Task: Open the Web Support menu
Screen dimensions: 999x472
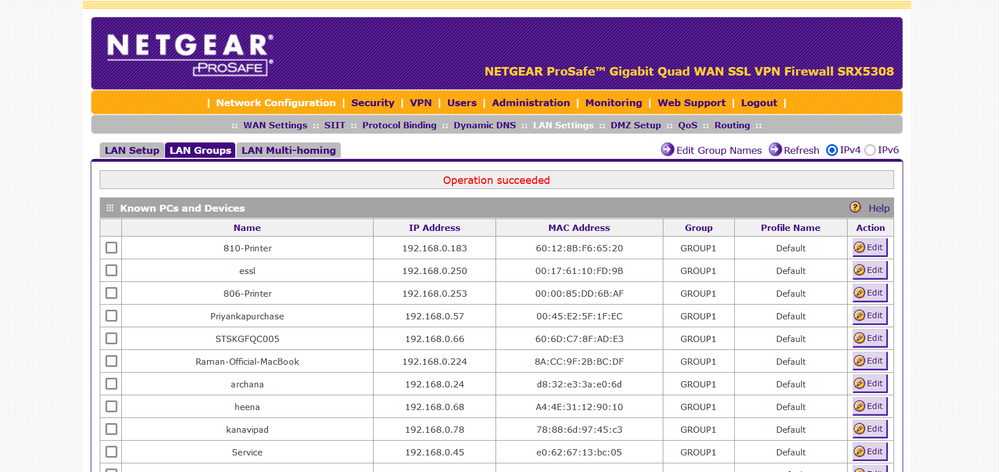Action: click(x=691, y=103)
